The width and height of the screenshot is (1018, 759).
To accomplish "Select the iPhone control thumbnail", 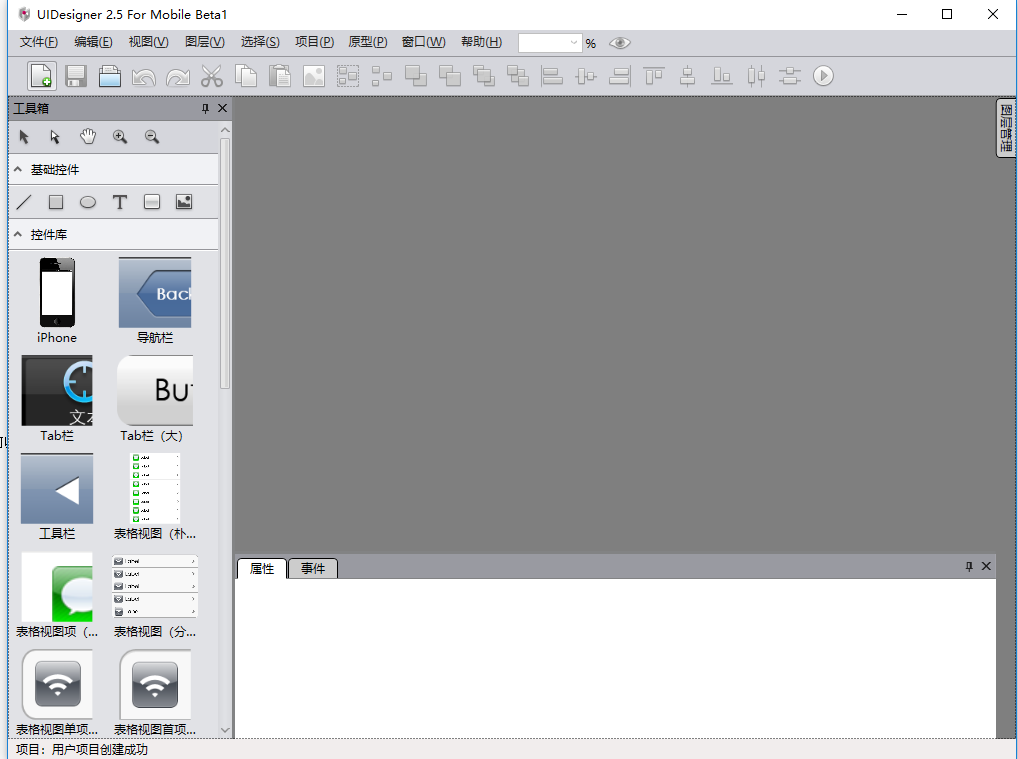I will coord(57,293).
